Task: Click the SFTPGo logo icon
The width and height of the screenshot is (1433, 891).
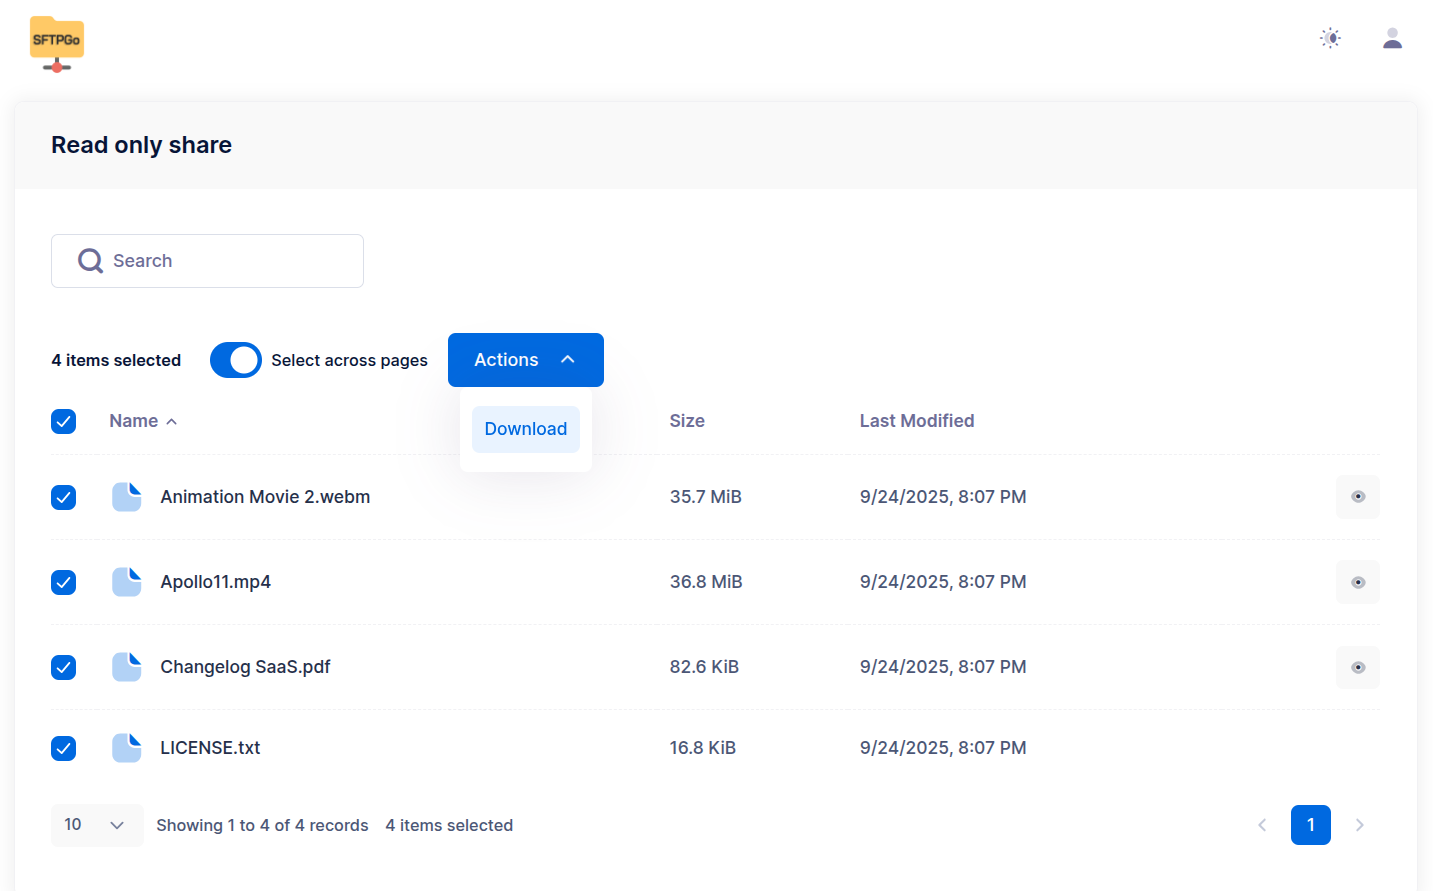Action: point(57,44)
